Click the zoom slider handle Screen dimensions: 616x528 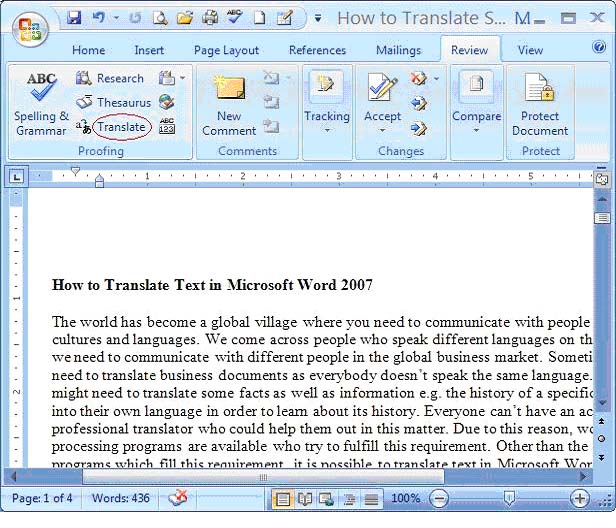pyautogui.click(x=509, y=498)
